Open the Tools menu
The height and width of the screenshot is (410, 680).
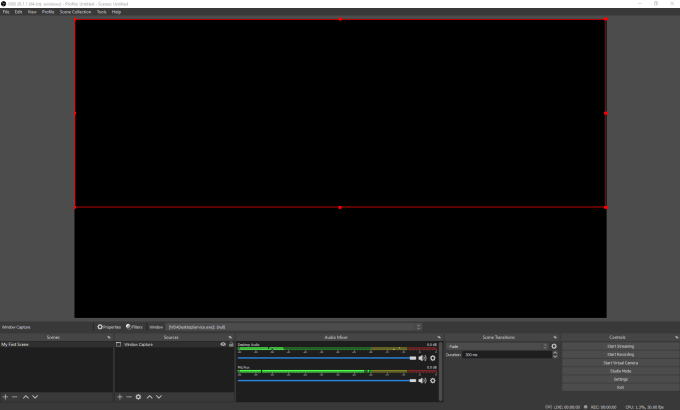(101, 12)
